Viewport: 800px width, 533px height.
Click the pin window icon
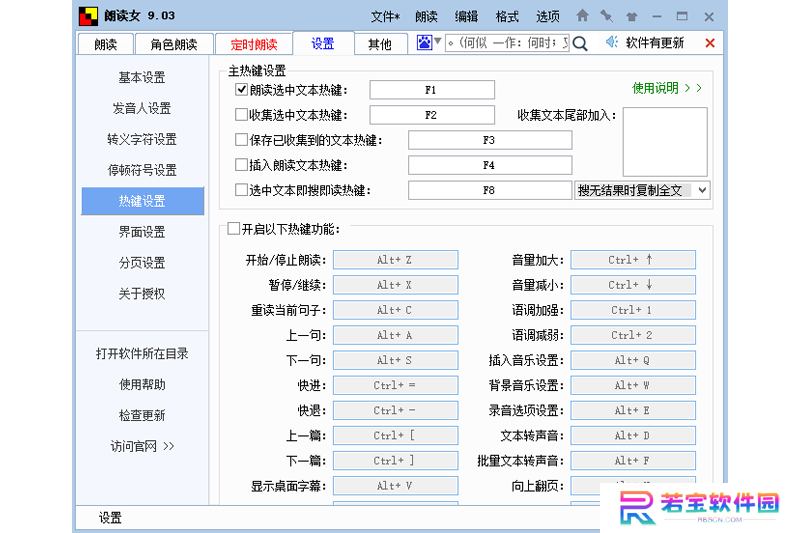click(x=607, y=16)
